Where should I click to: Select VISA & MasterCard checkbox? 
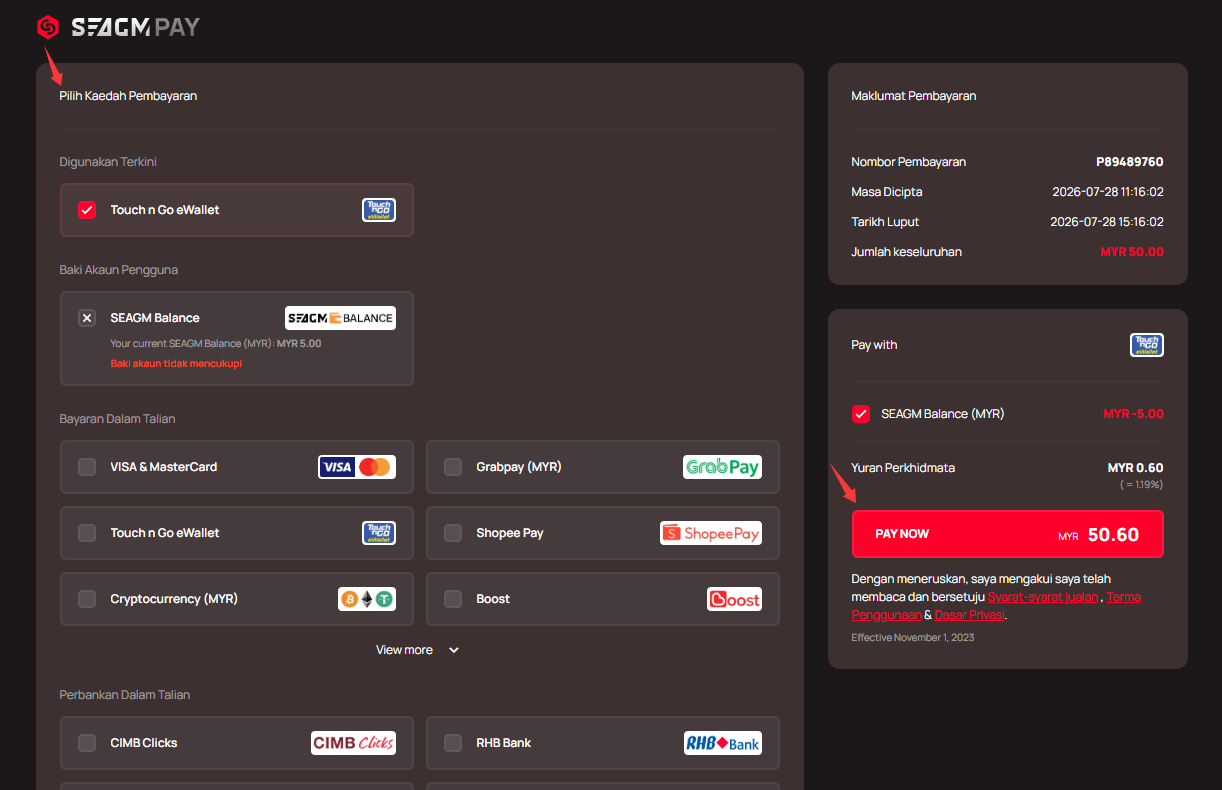[87, 467]
